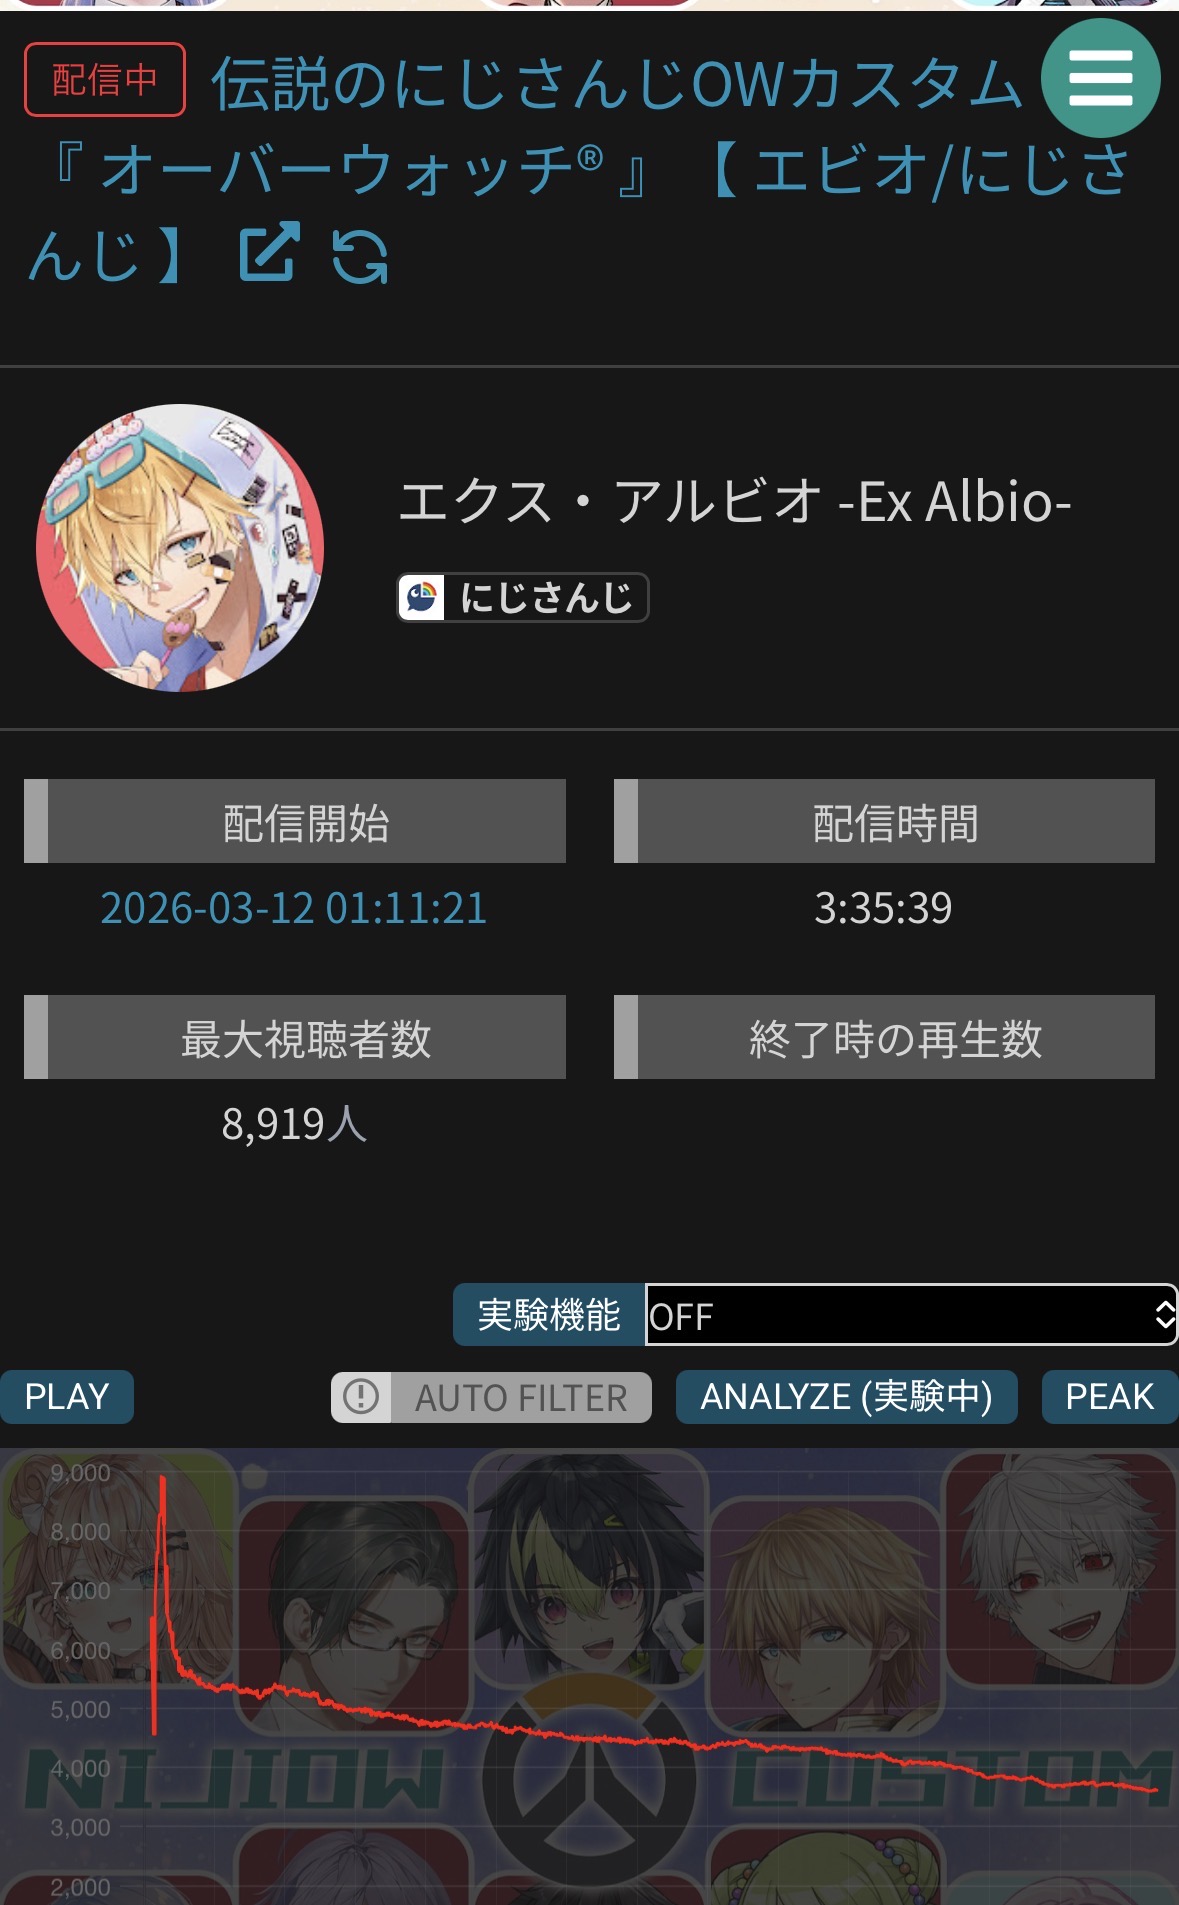Expand the 実験機能 OFF dropdown

[x=911, y=1315]
